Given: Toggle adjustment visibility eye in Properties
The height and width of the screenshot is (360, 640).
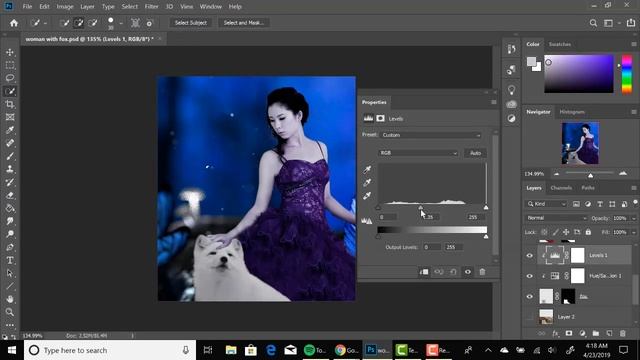Looking at the screenshot, I should (x=468, y=272).
